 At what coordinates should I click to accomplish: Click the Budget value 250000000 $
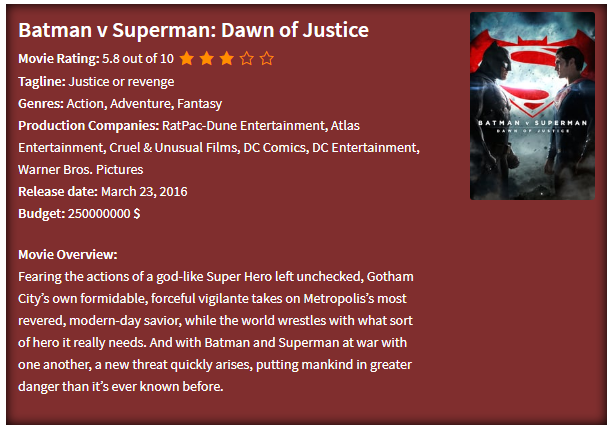[104, 214]
